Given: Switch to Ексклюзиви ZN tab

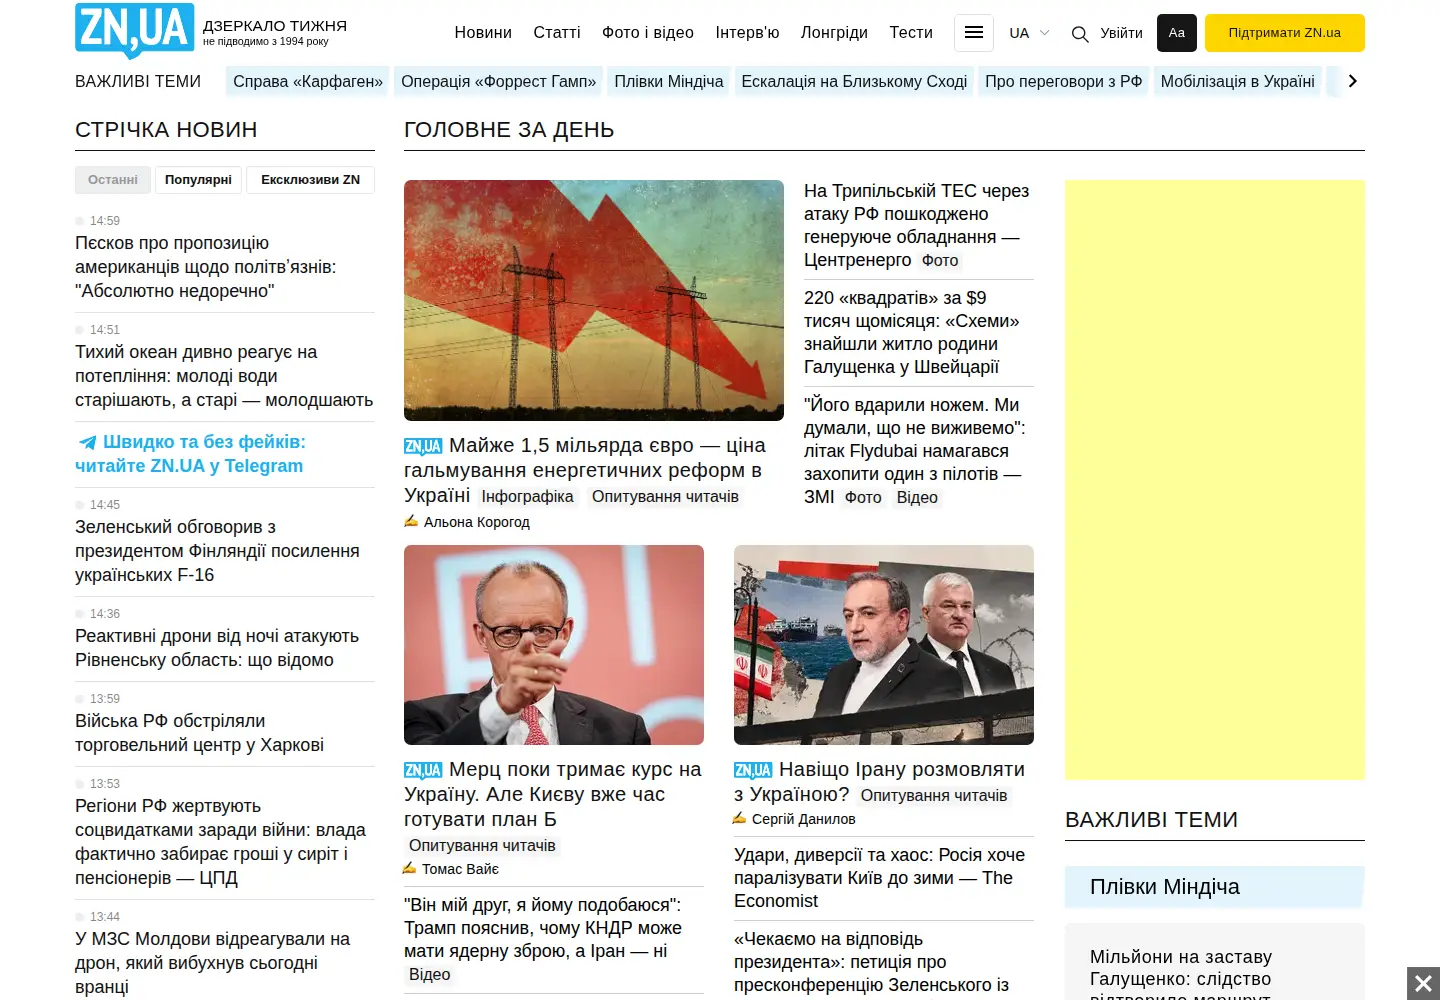Looking at the screenshot, I should [x=310, y=180].
